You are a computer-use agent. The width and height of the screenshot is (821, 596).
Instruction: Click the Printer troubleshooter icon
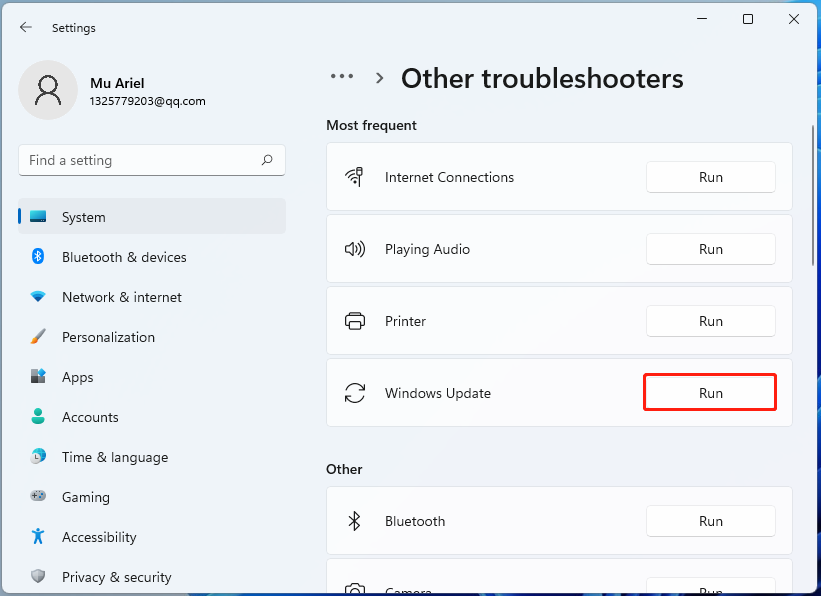354,321
